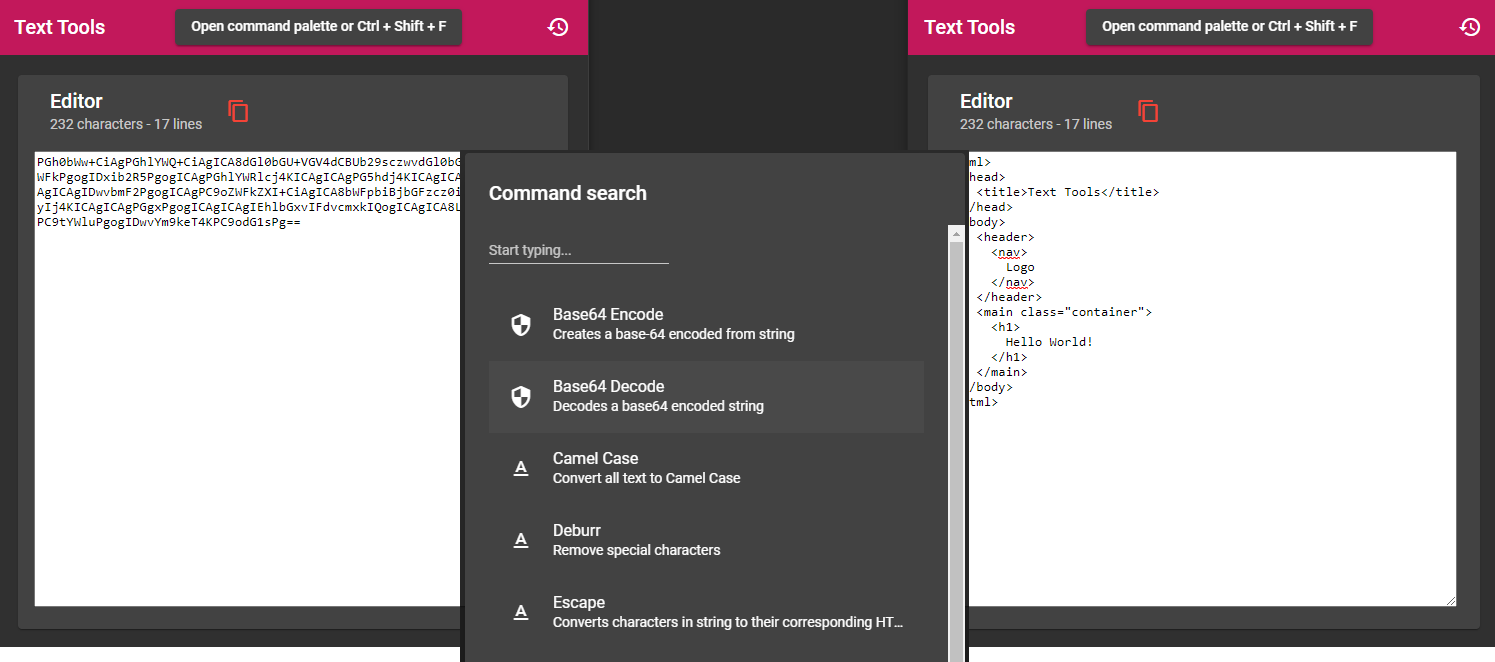1495x662 pixels.
Task: Click the Start typing search field
Action: coord(578,249)
